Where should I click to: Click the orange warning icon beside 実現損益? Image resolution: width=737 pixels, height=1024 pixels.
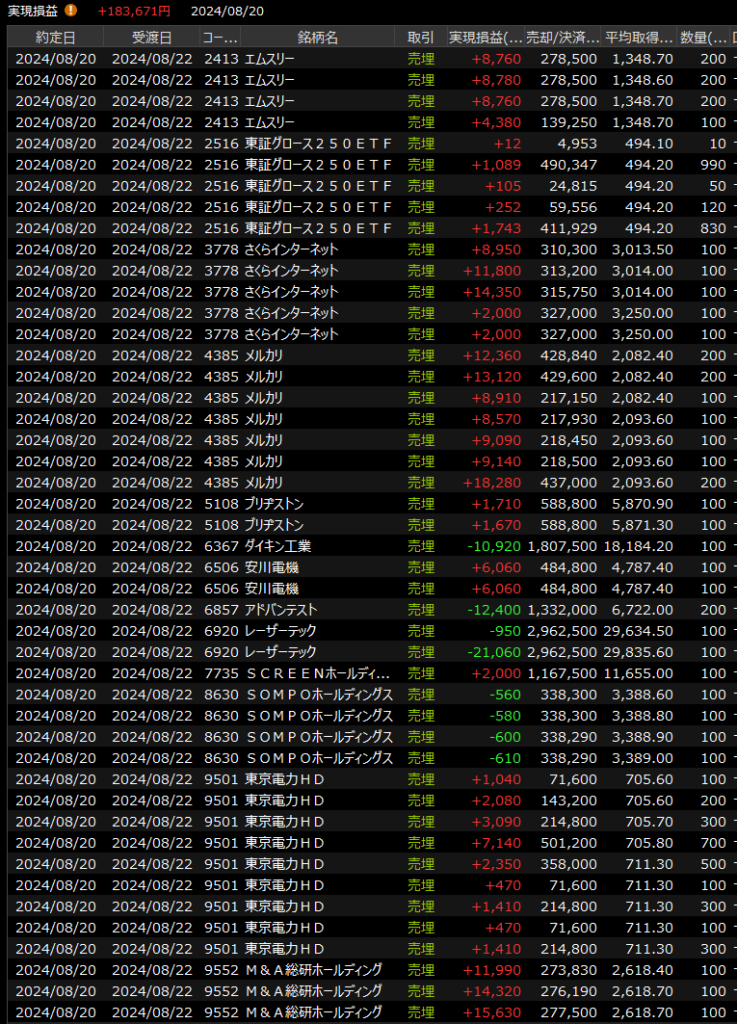(70, 11)
